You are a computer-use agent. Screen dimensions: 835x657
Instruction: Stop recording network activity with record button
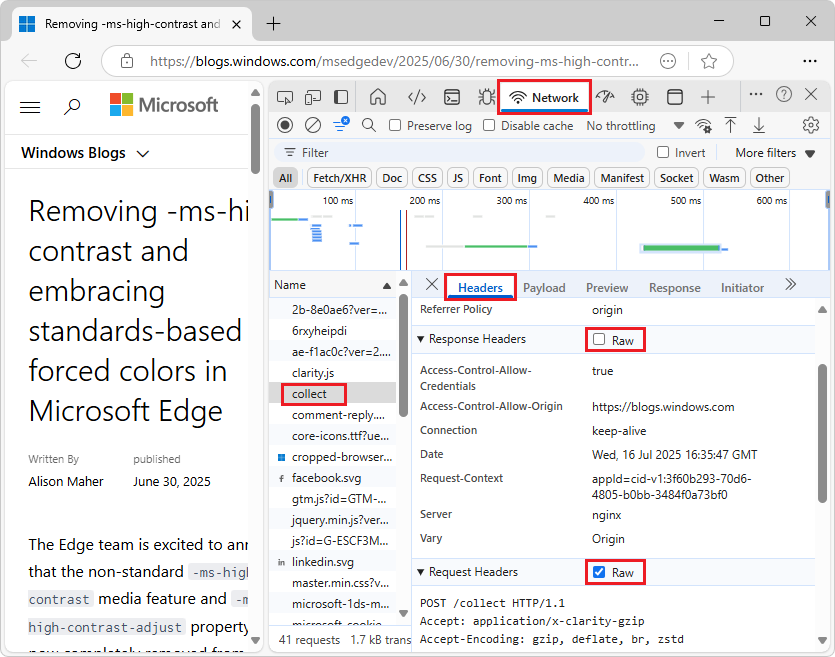tap(283, 126)
